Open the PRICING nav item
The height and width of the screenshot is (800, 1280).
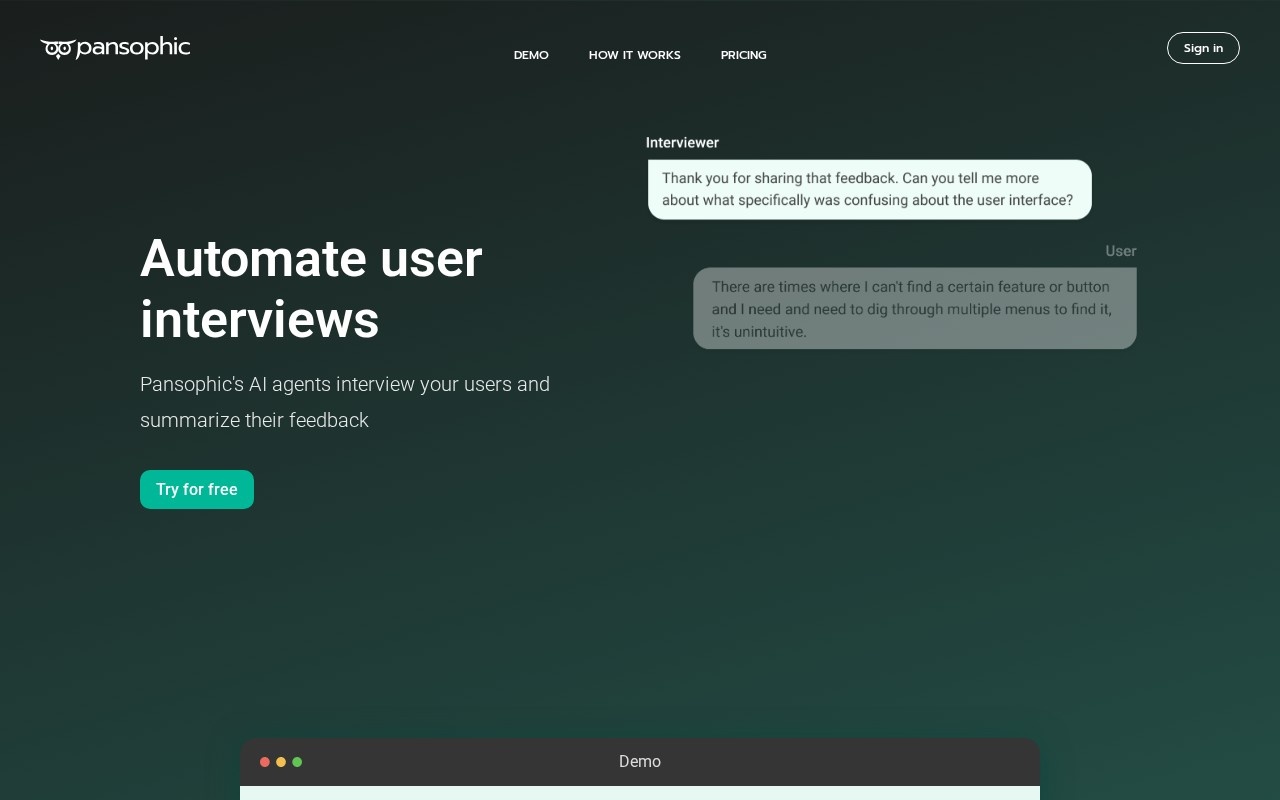[x=743, y=55]
